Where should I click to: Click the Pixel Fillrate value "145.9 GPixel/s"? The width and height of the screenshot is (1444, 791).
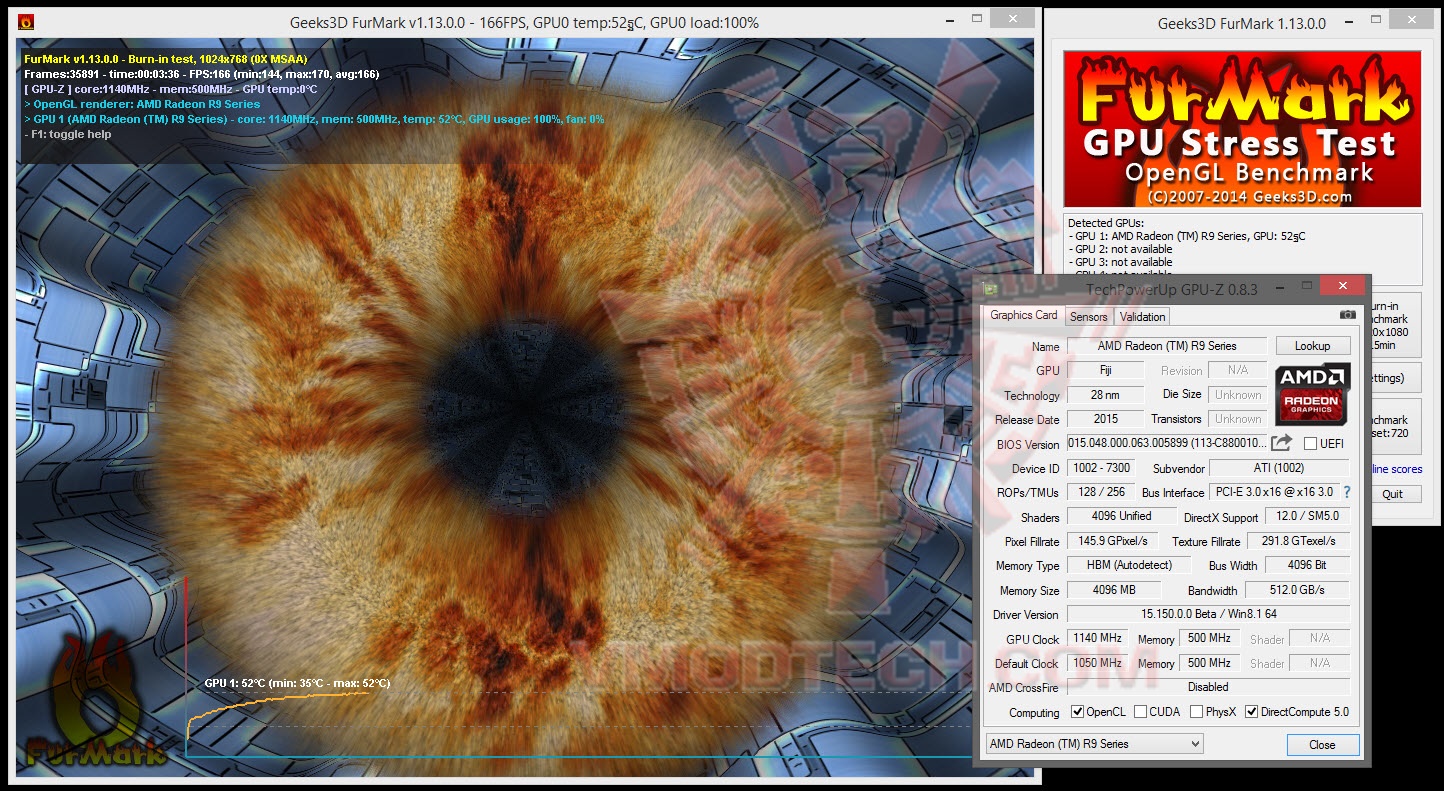(x=1113, y=541)
